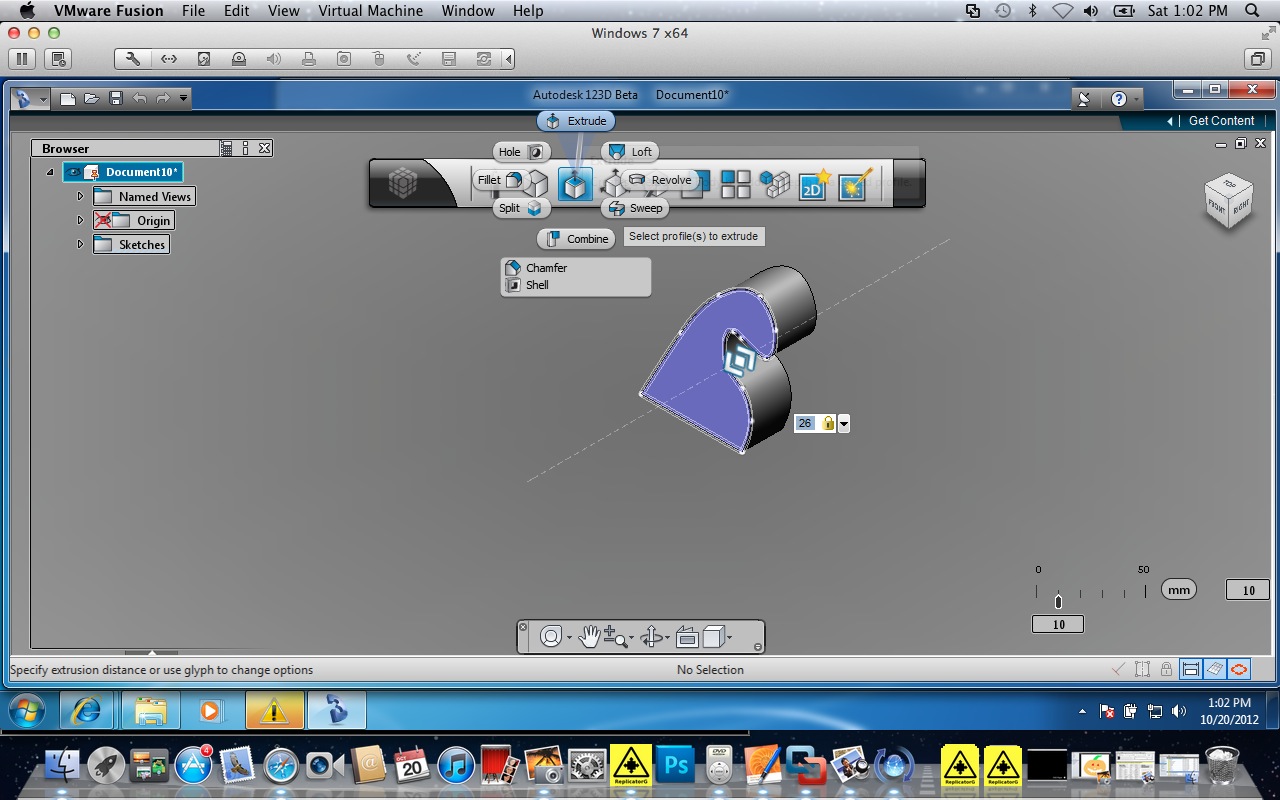Image resolution: width=1280 pixels, height=800 pixels.
Task: Open Get Content panel
Action: 1221,121
